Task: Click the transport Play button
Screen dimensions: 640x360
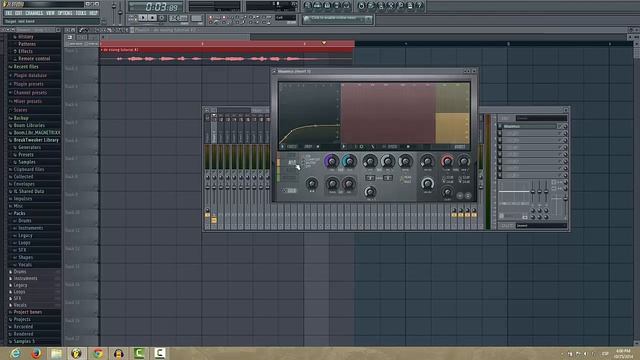Action: coord(142,18)
